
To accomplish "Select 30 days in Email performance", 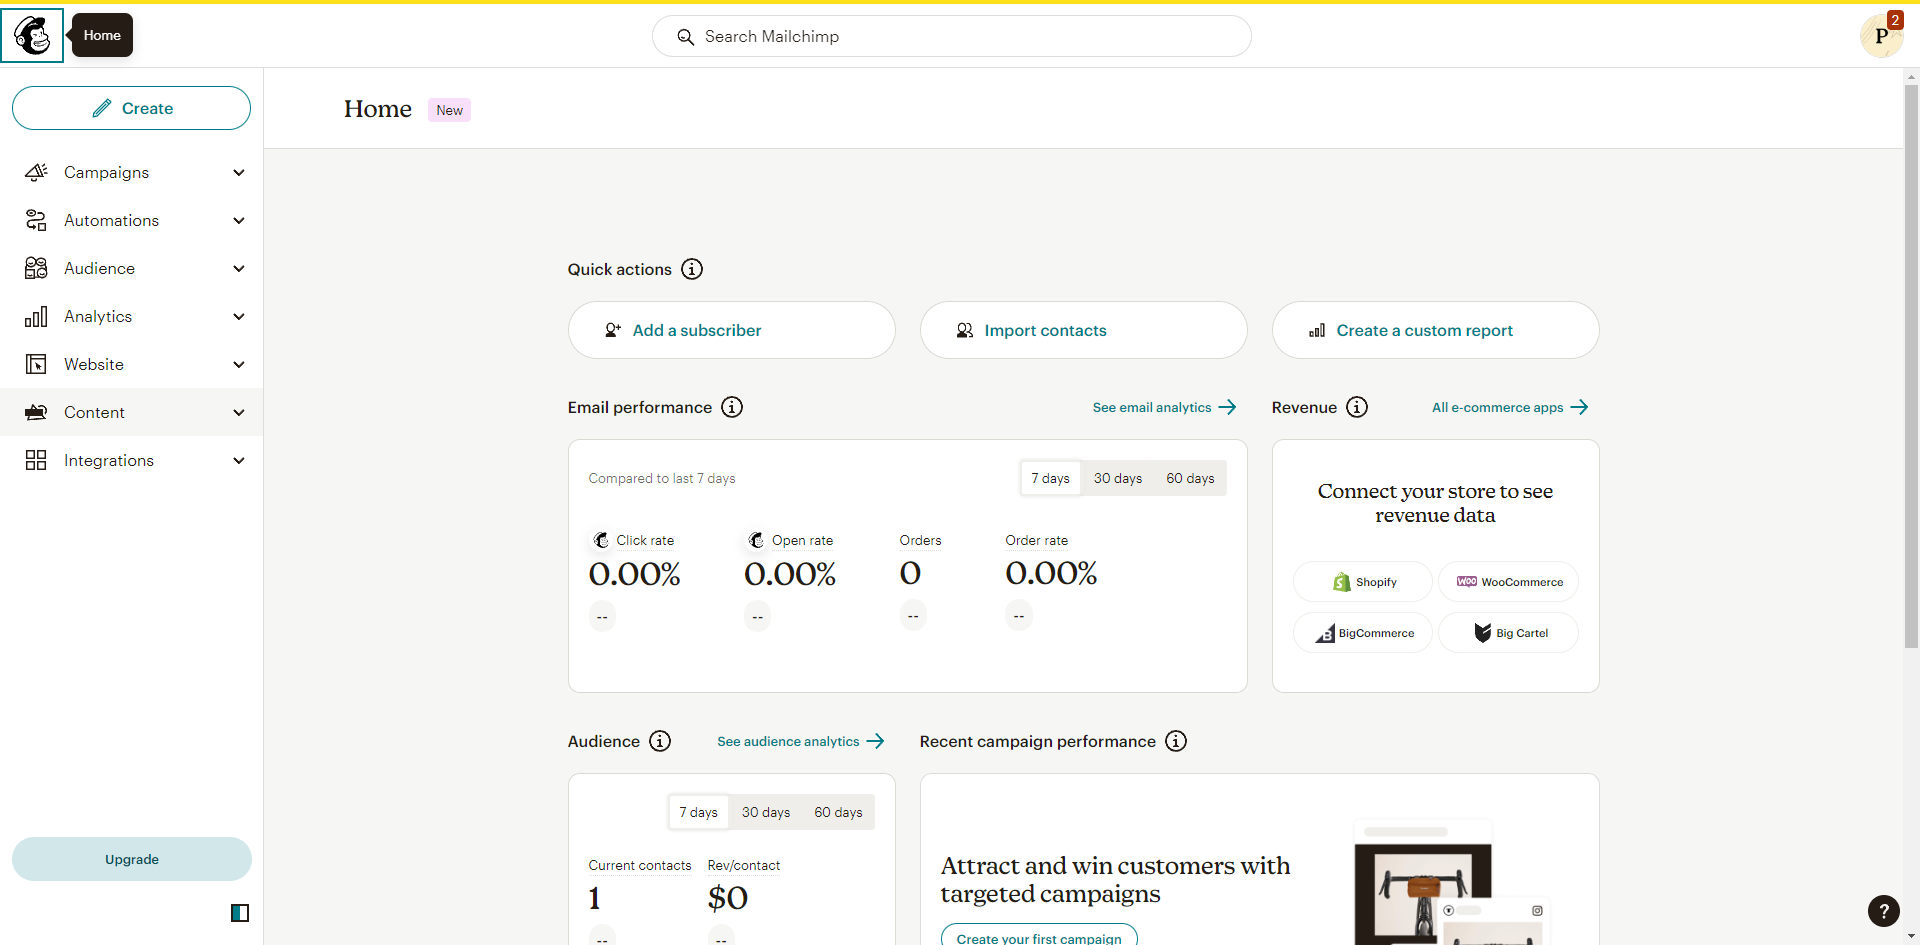I will tap(1118, 478).
